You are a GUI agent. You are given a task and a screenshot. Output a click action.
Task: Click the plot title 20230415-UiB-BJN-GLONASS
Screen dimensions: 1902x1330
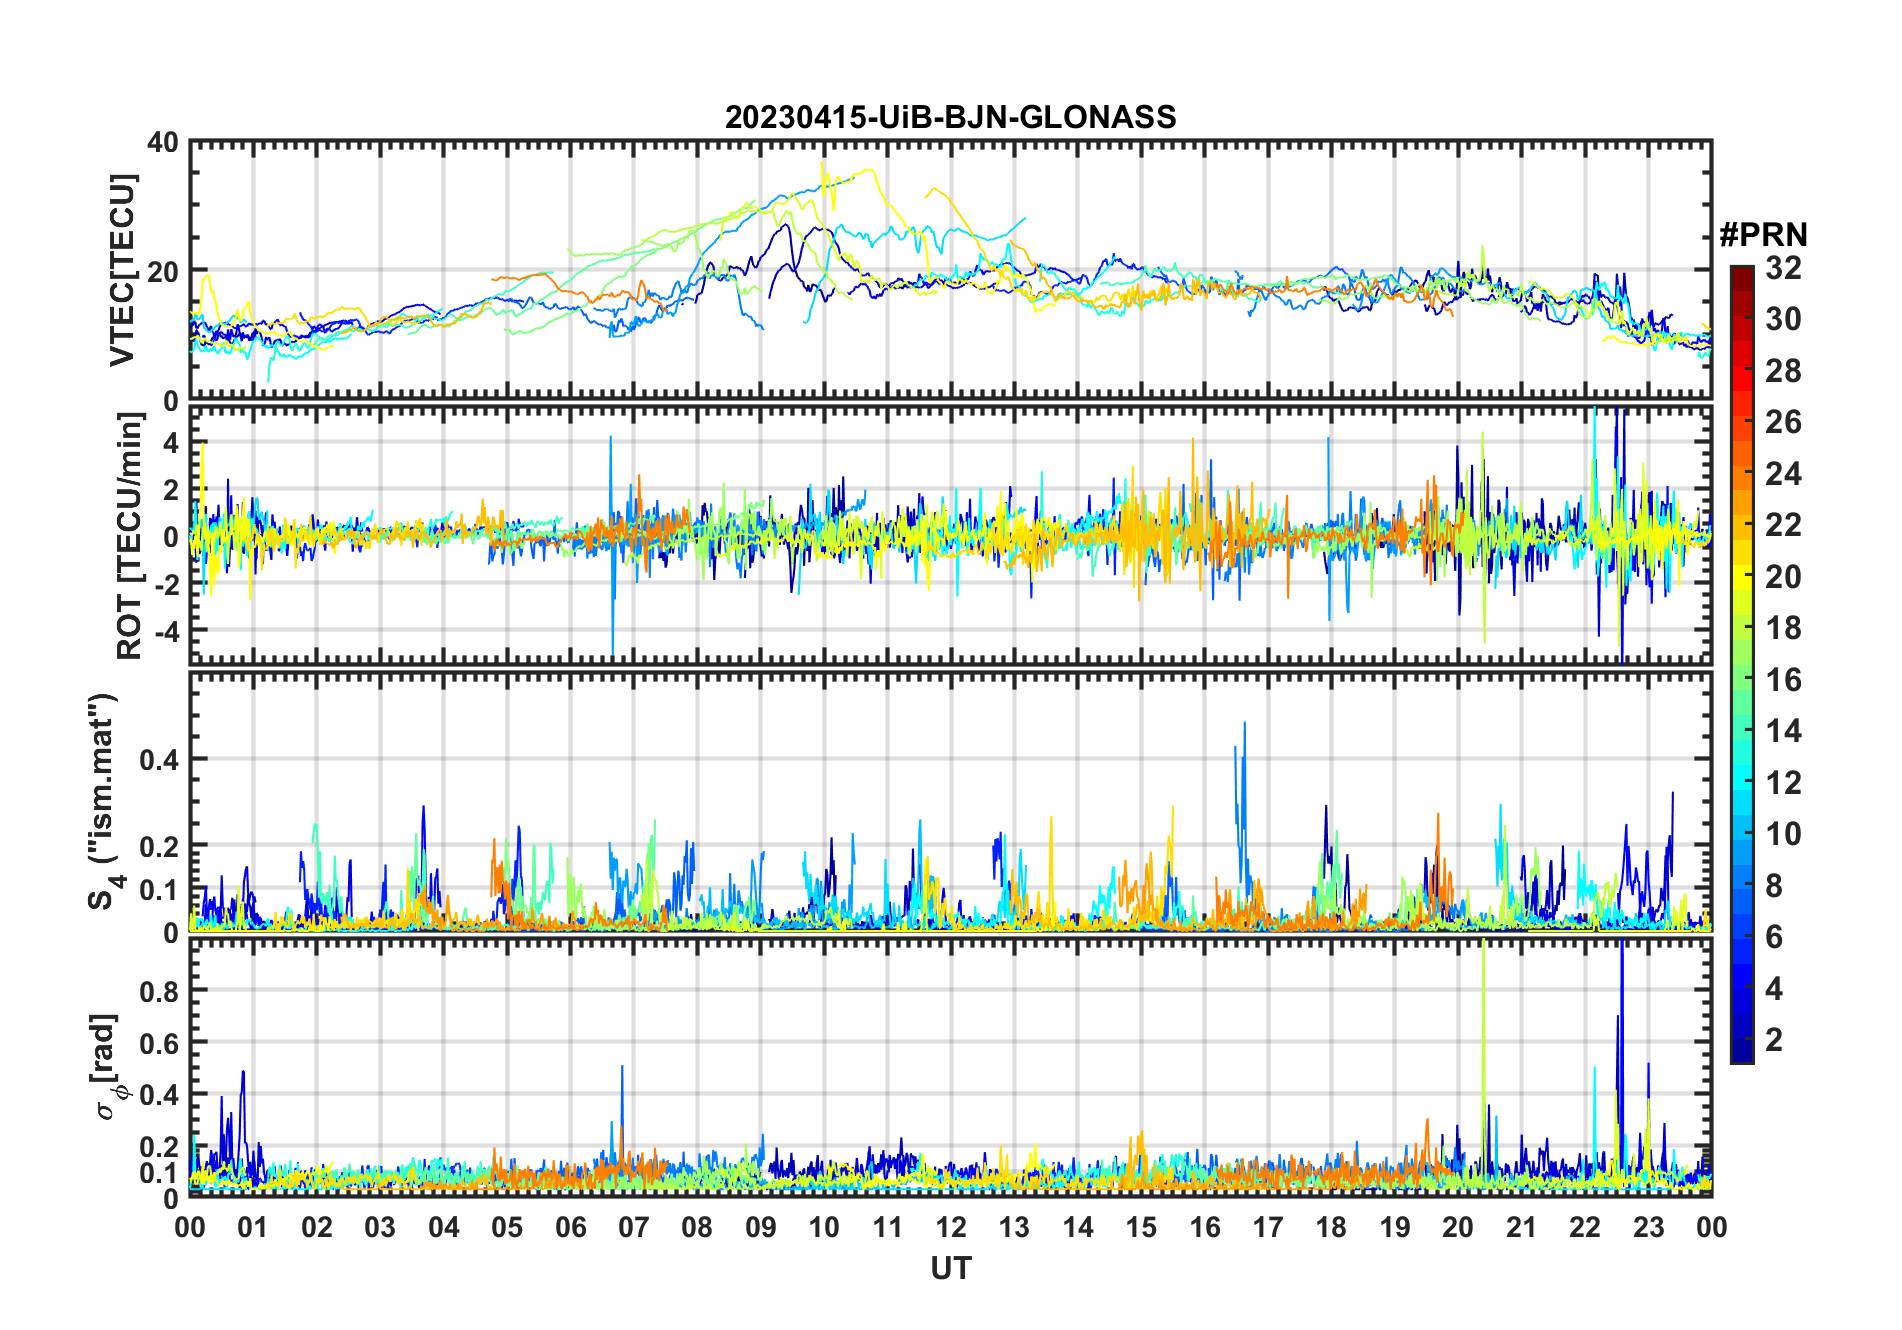(950, 118)
